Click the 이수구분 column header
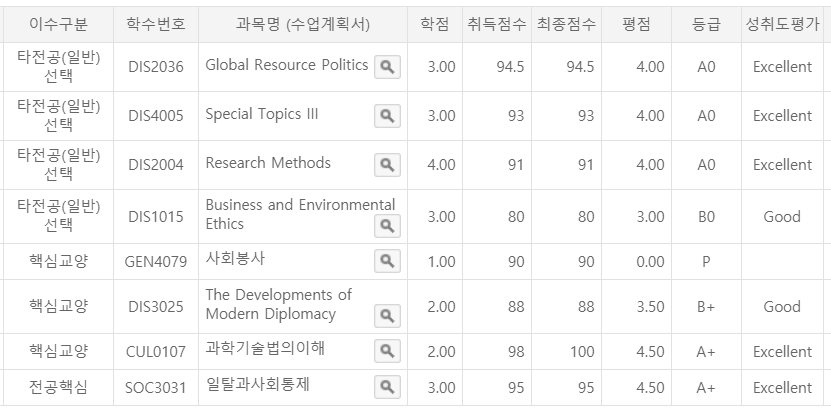This screenshot has width=831, height=413. [x=58, y=24]
